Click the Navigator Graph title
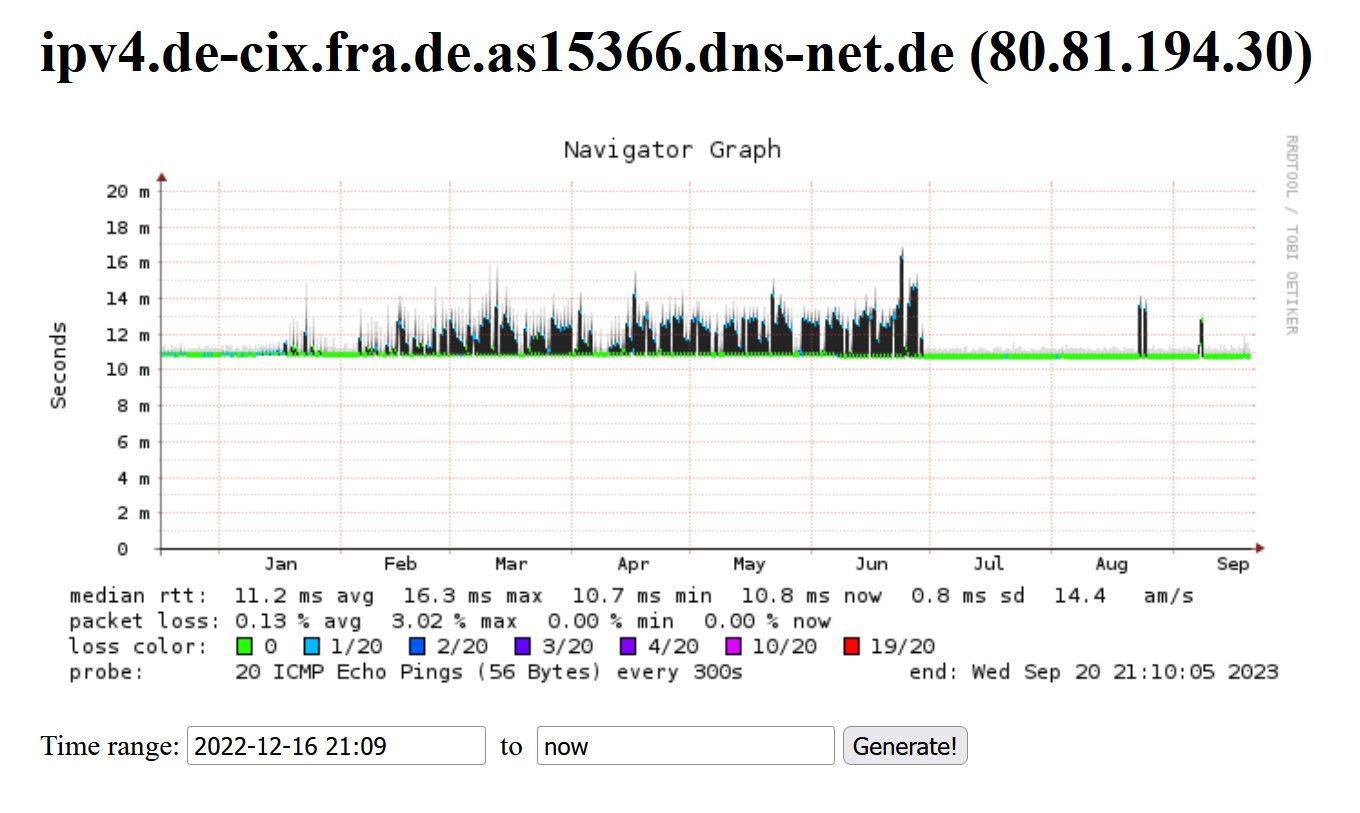 pyautogui.click(x=672, y=150)
